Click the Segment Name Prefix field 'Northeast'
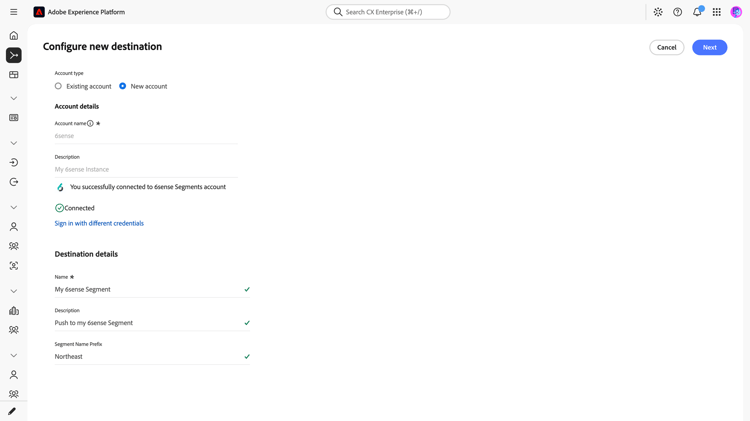Viewport: 750px width, 421px height. tap(152, 356)
